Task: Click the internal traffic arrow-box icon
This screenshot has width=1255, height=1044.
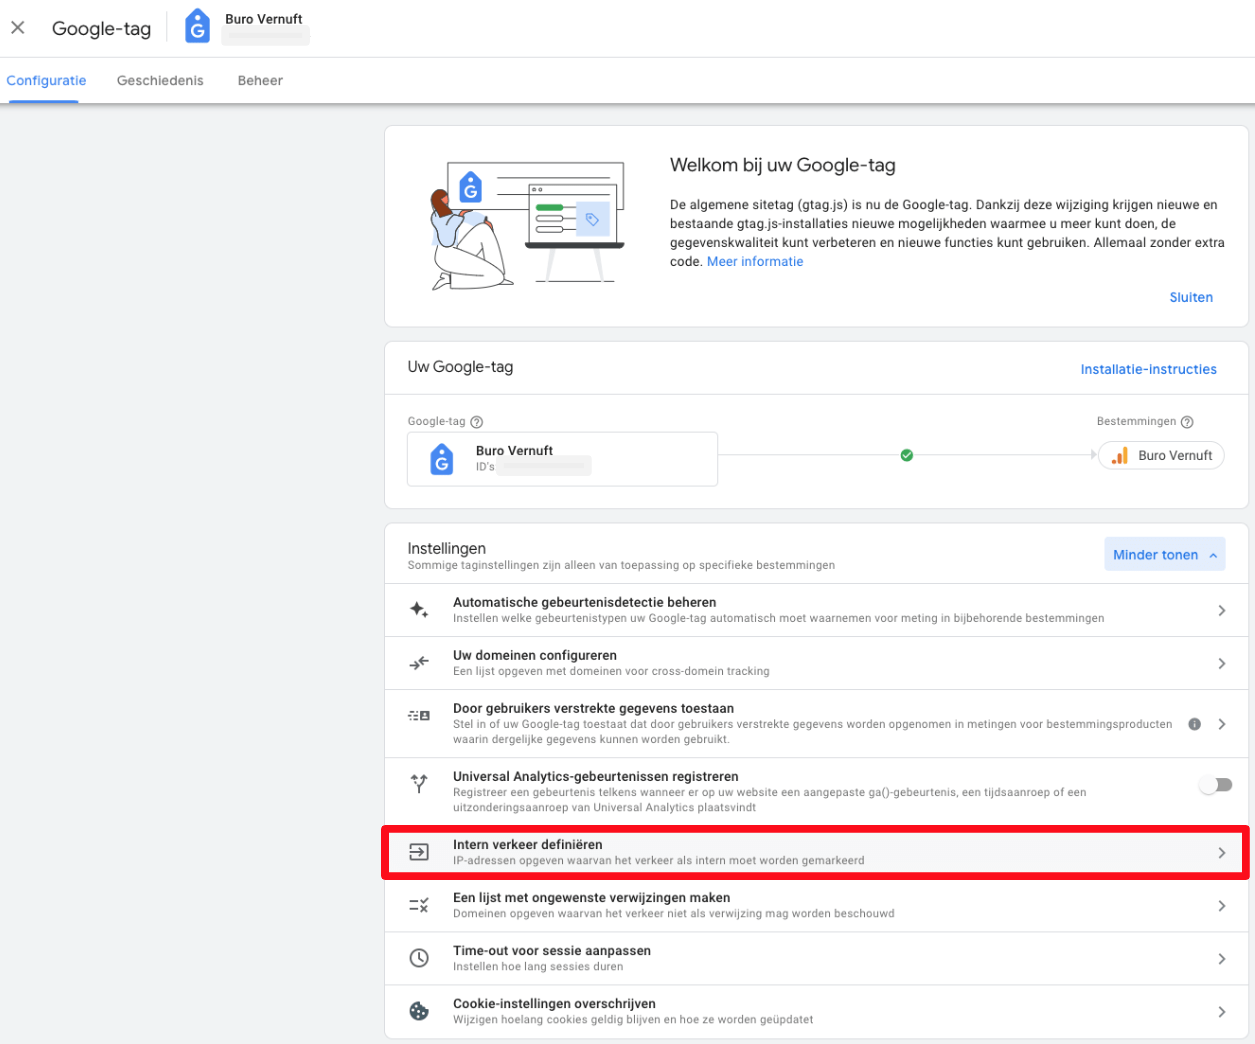Action: coord(419,852)
